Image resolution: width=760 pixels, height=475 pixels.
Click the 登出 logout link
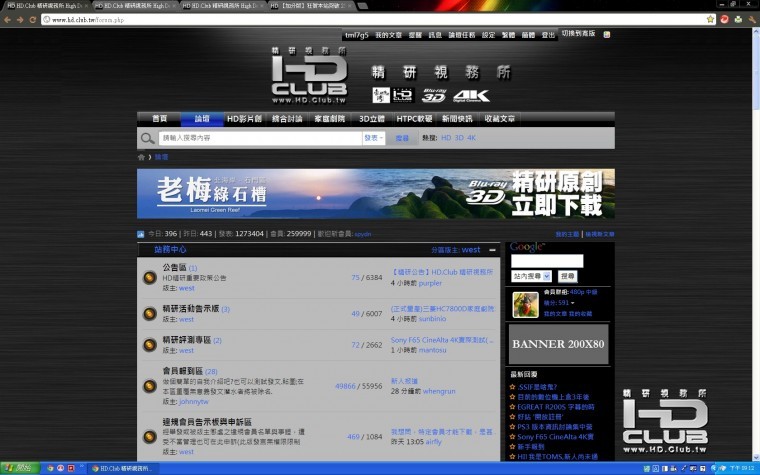tap(548, 35)
